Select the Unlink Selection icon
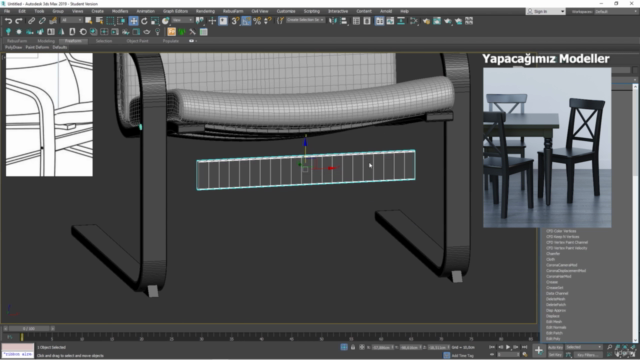Image resolution: width=640 pixels, height=360 pixels. [x=42, y=21]
